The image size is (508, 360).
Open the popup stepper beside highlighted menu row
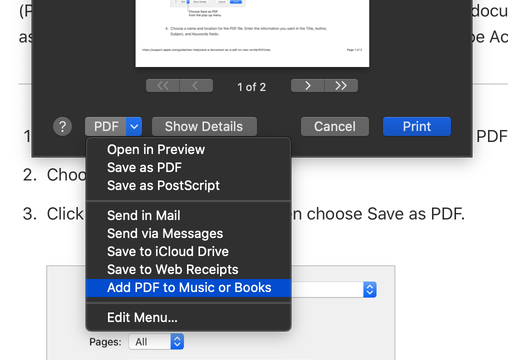click(370, 290)
